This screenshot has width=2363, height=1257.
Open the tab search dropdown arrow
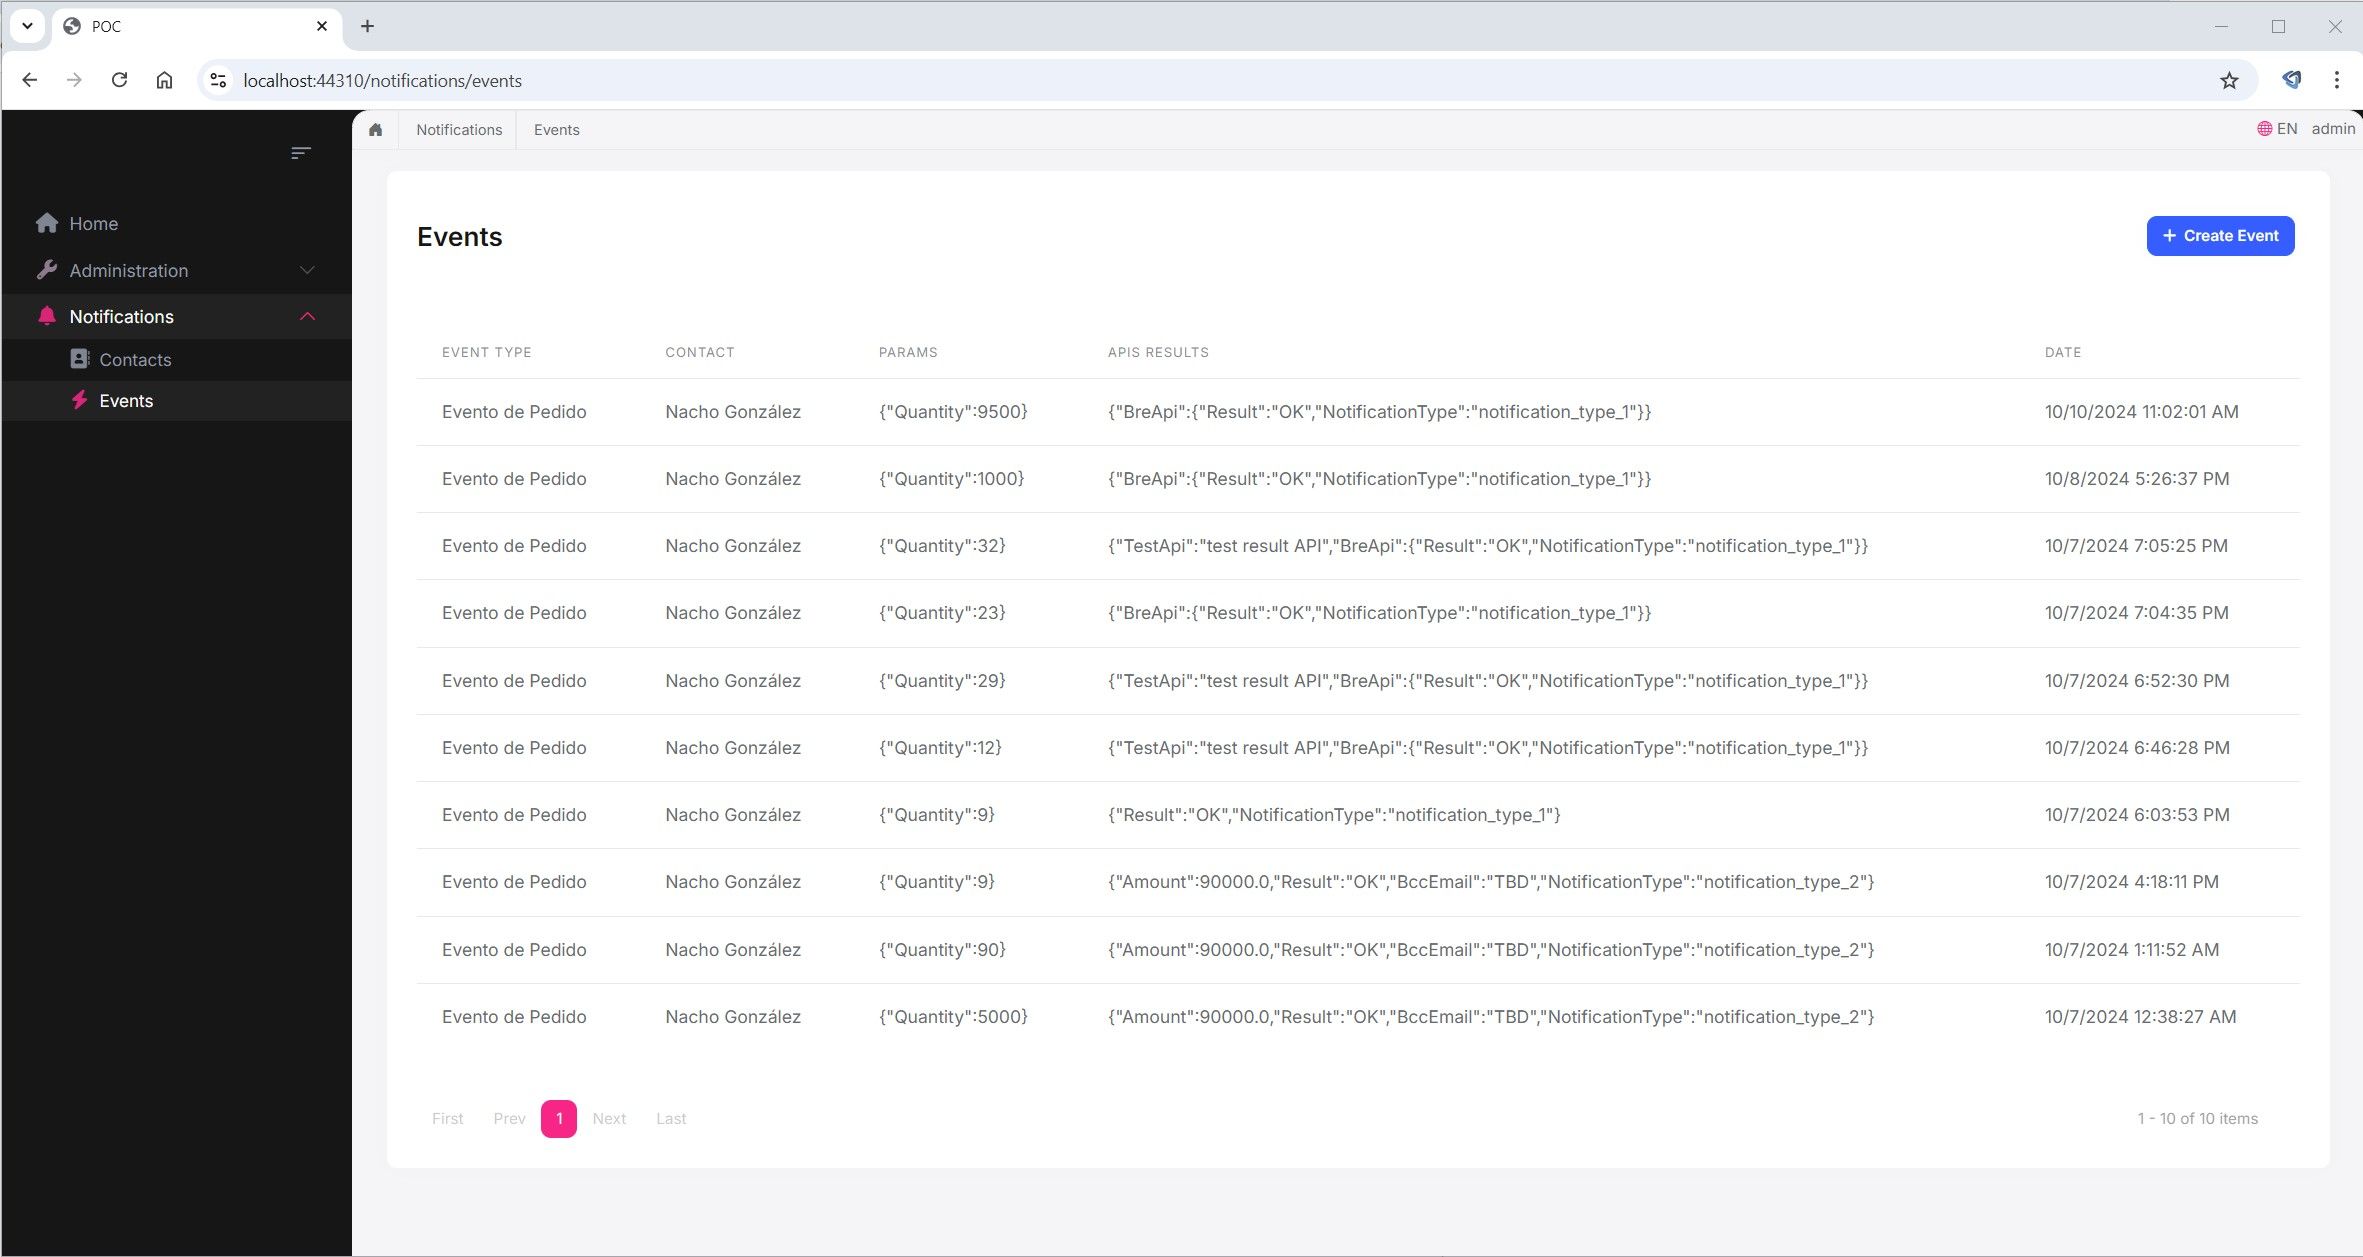click(x=27, y=26)
